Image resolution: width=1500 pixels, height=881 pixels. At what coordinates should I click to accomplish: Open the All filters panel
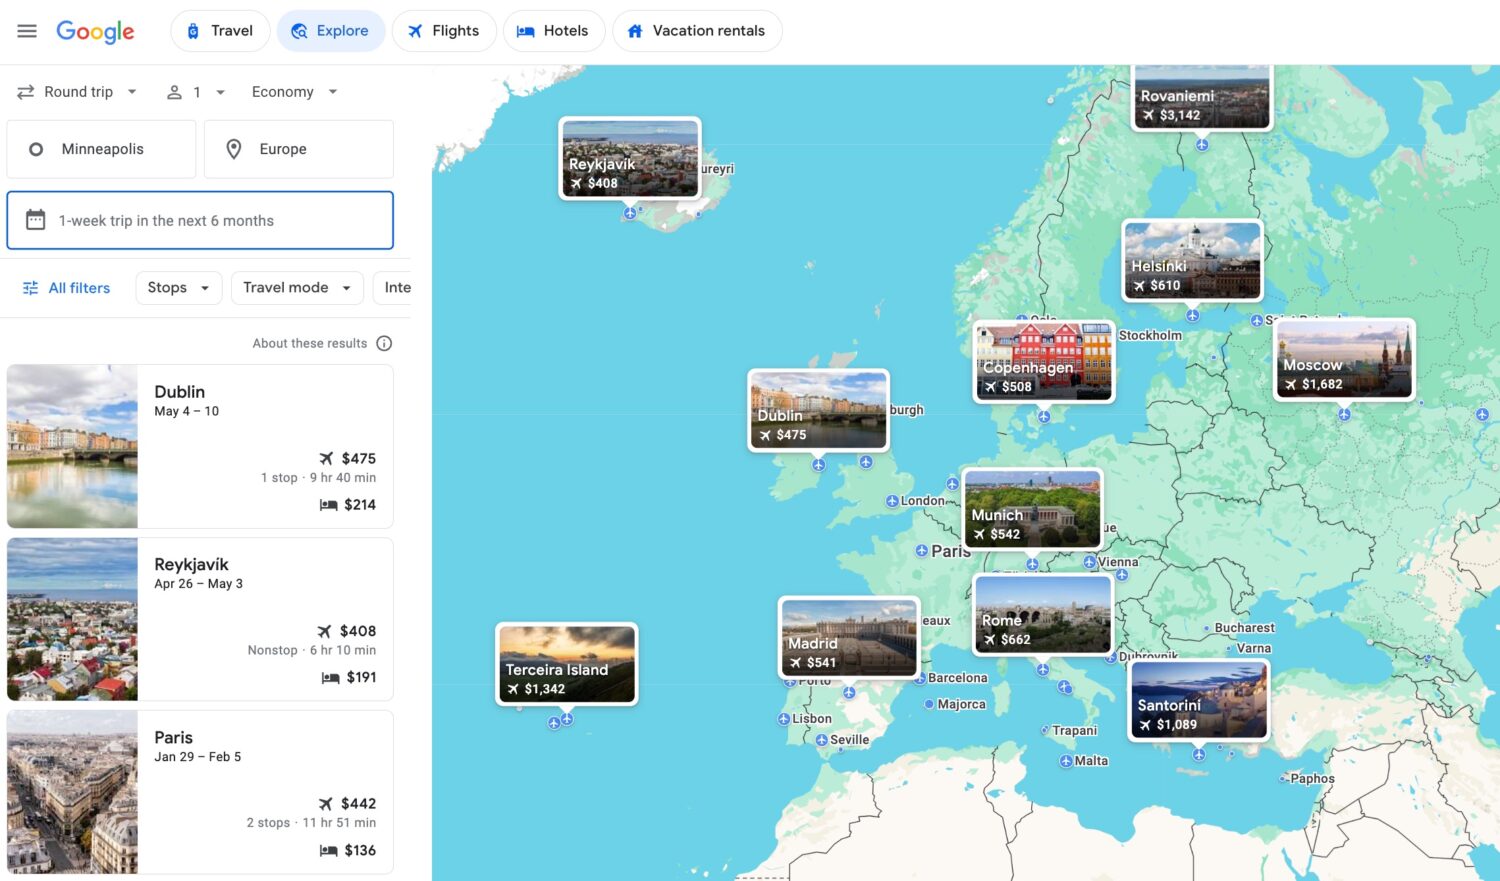pos(66,288)
